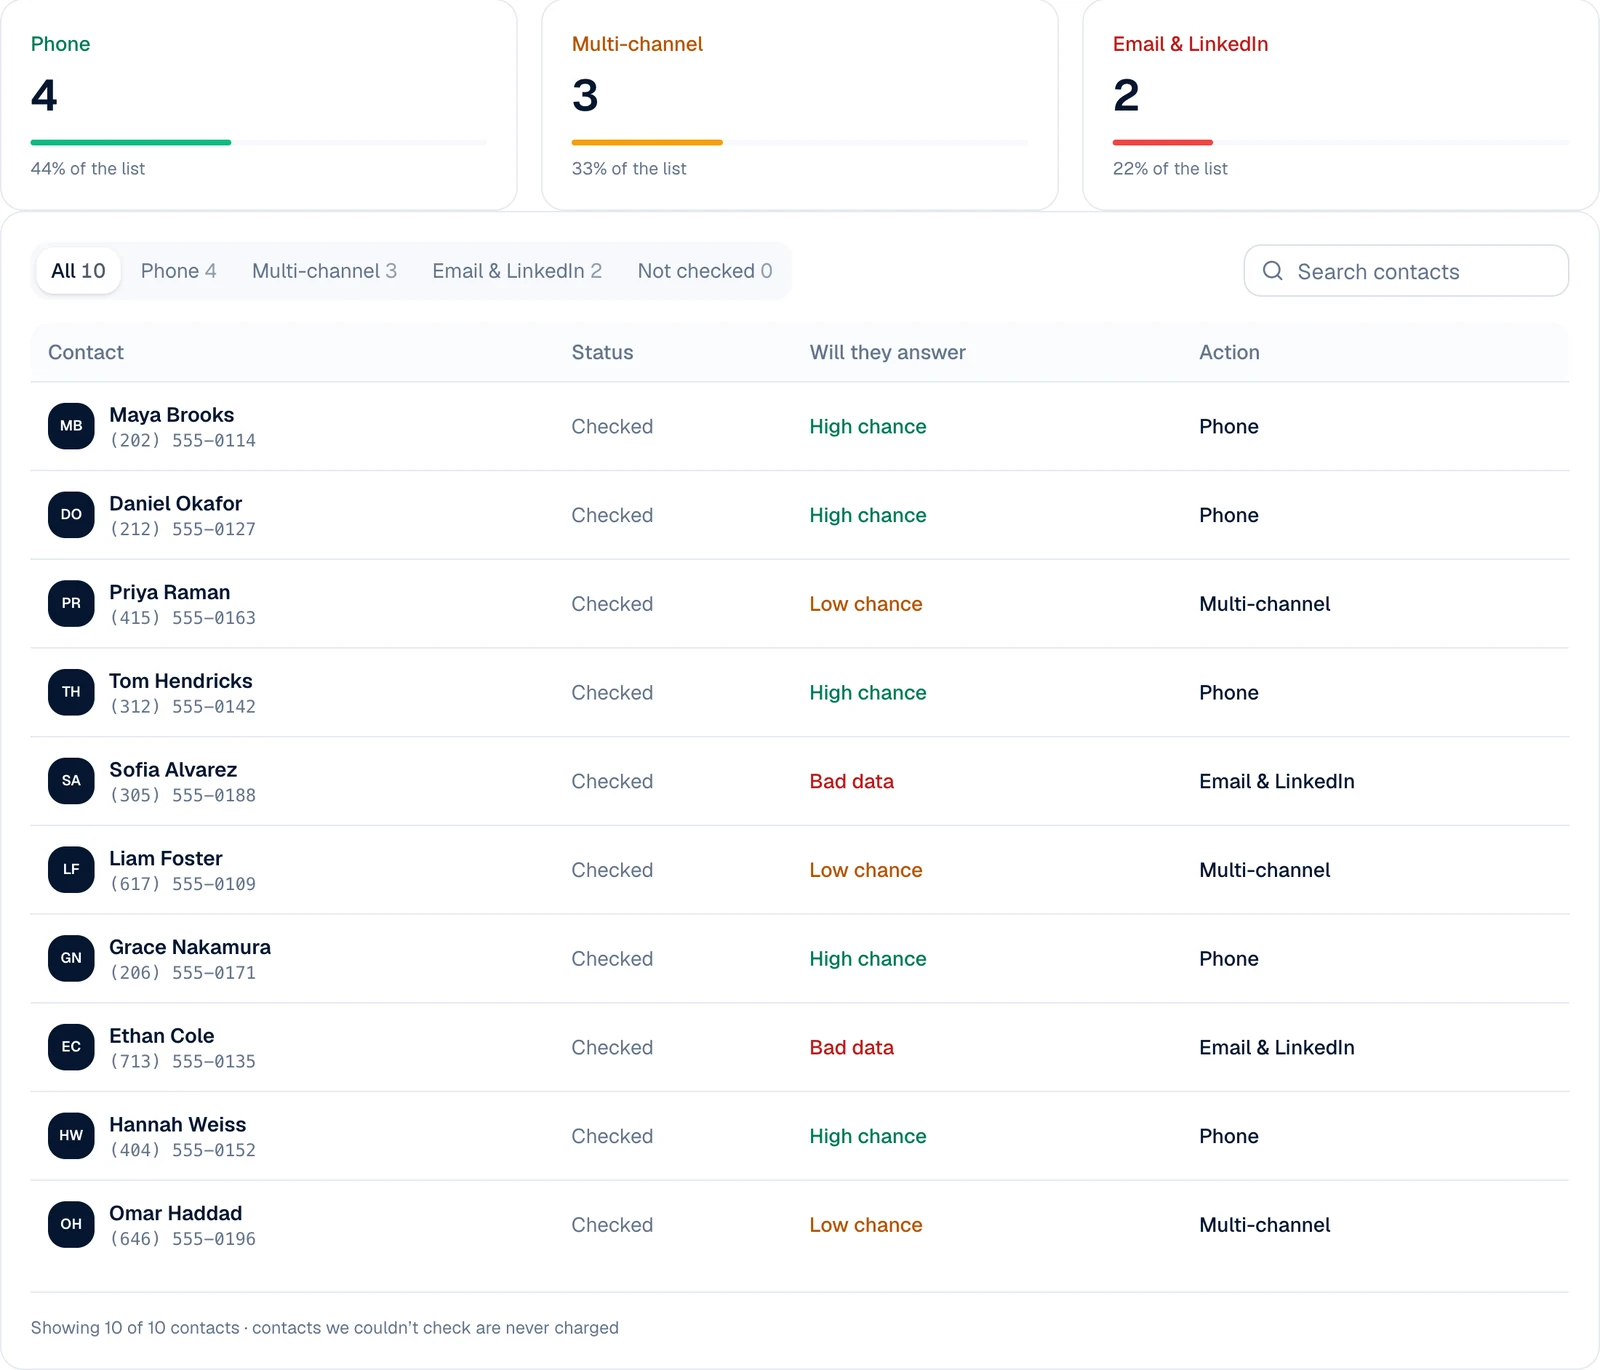Click Ethan Cole's Email & LinkedIn action

[1277, 1047]
